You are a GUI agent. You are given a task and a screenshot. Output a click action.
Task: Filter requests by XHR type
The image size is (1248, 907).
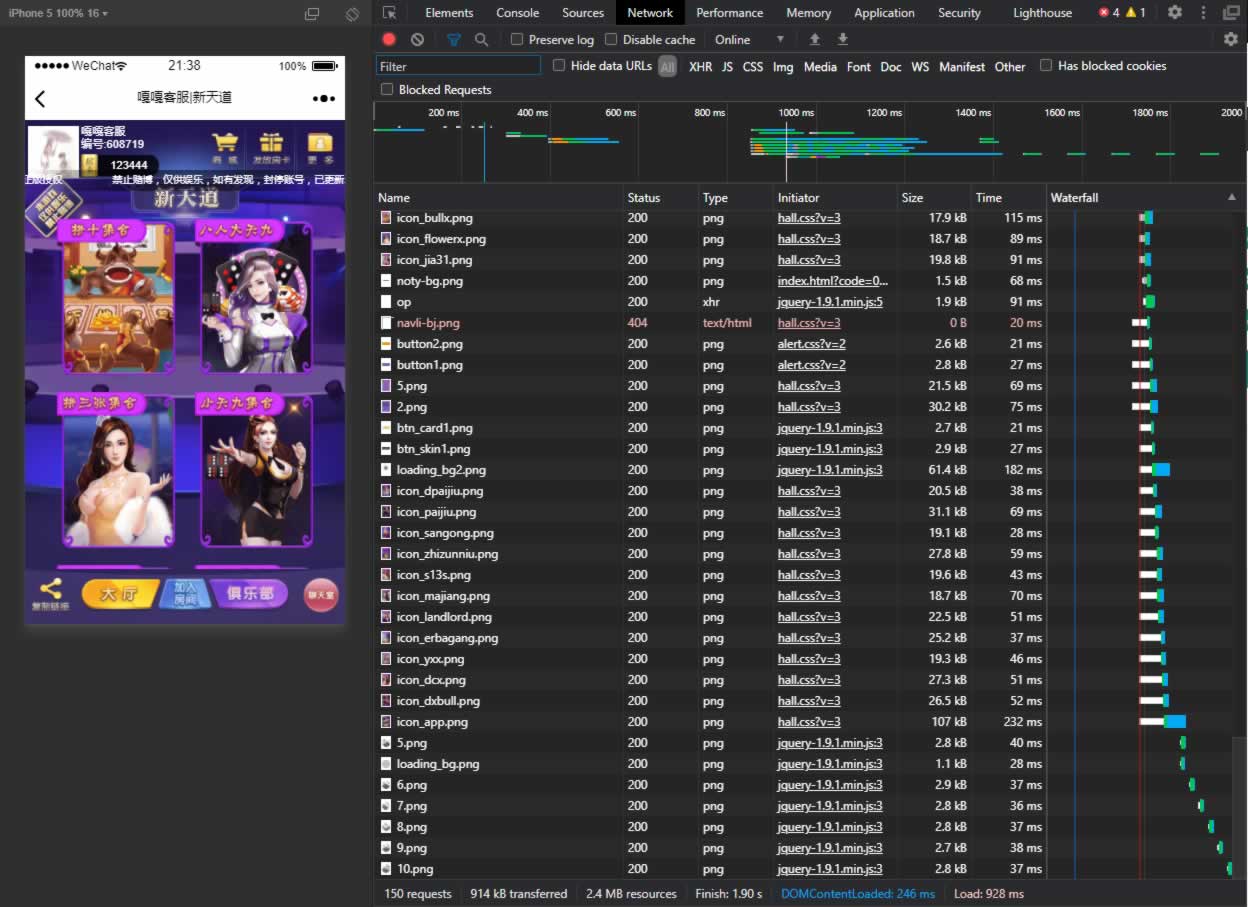click(x=700, y=67)
